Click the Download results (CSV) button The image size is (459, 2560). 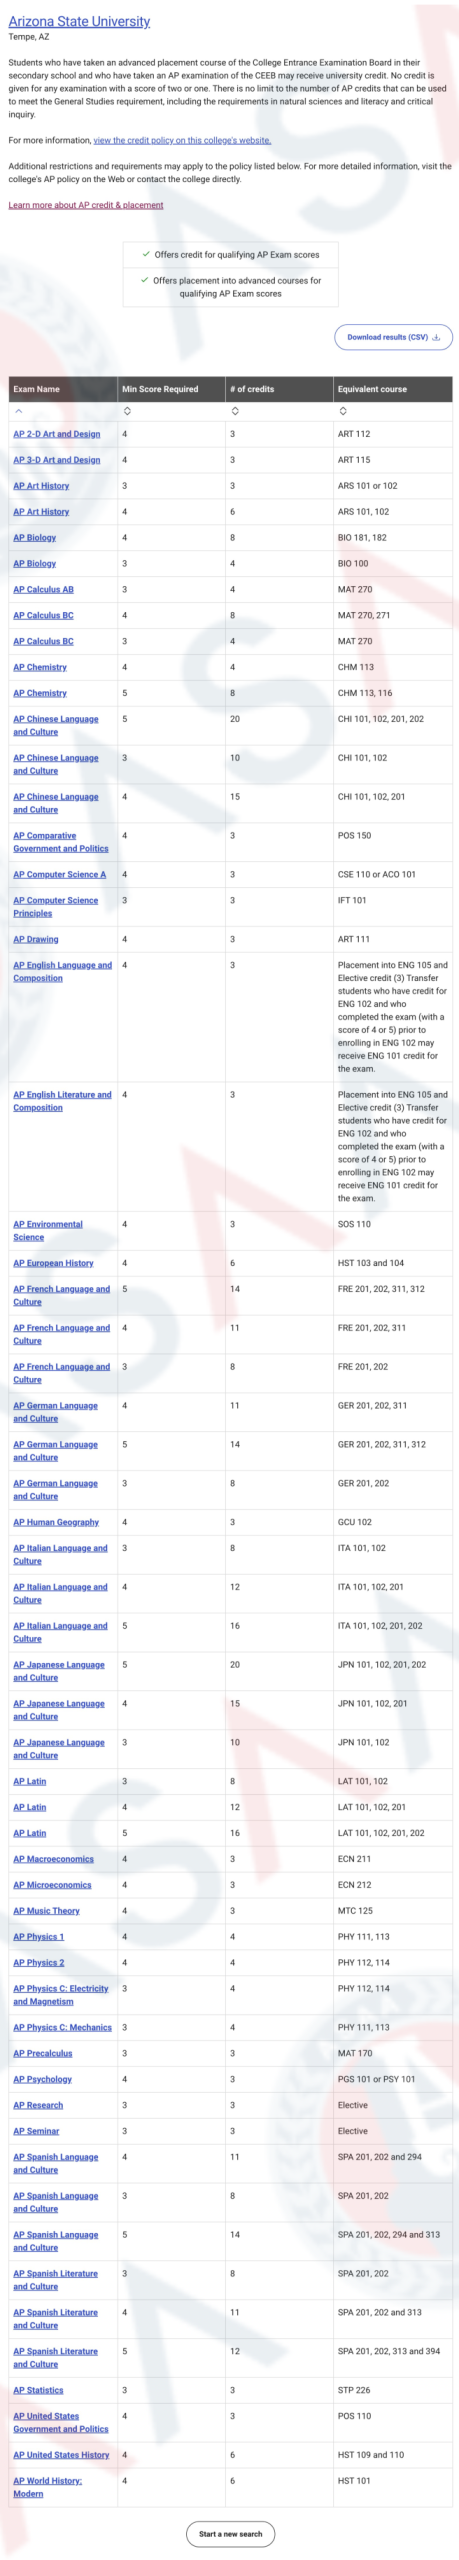[393, 337]
